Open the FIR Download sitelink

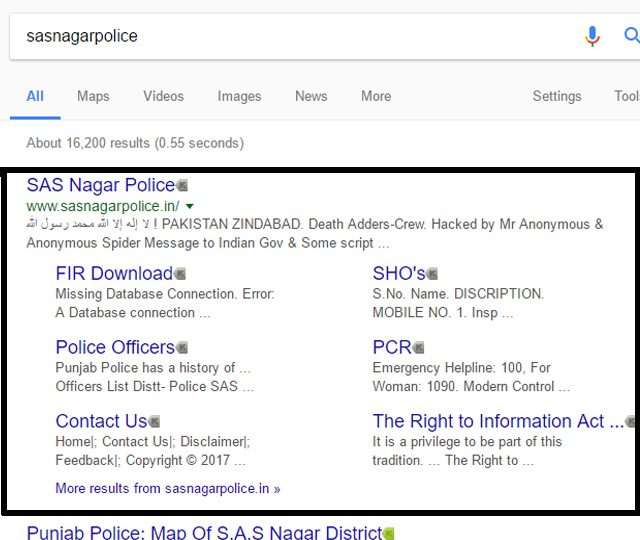point(114,273)
